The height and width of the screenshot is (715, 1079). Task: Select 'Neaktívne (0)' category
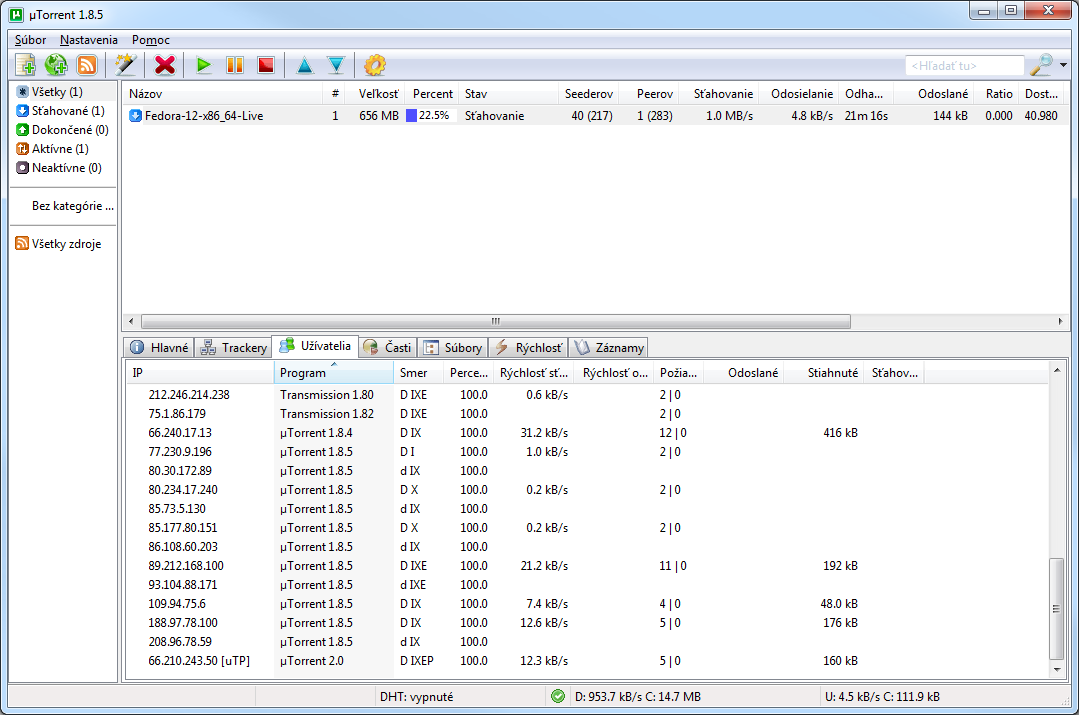pos(59,167)
